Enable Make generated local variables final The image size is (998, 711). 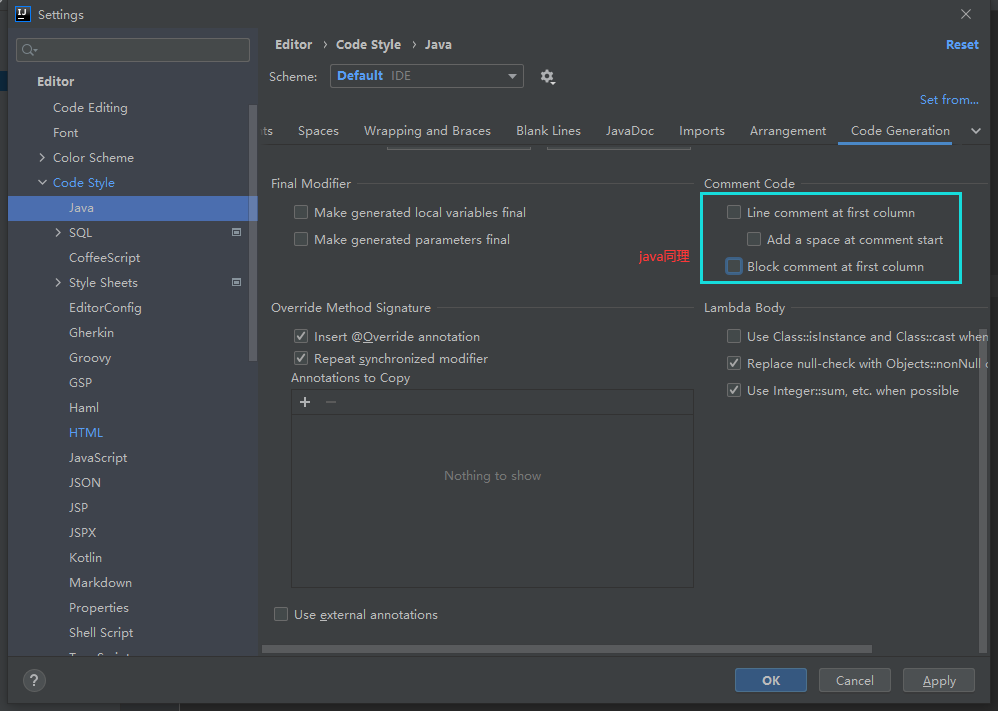(x=301, y=212)
